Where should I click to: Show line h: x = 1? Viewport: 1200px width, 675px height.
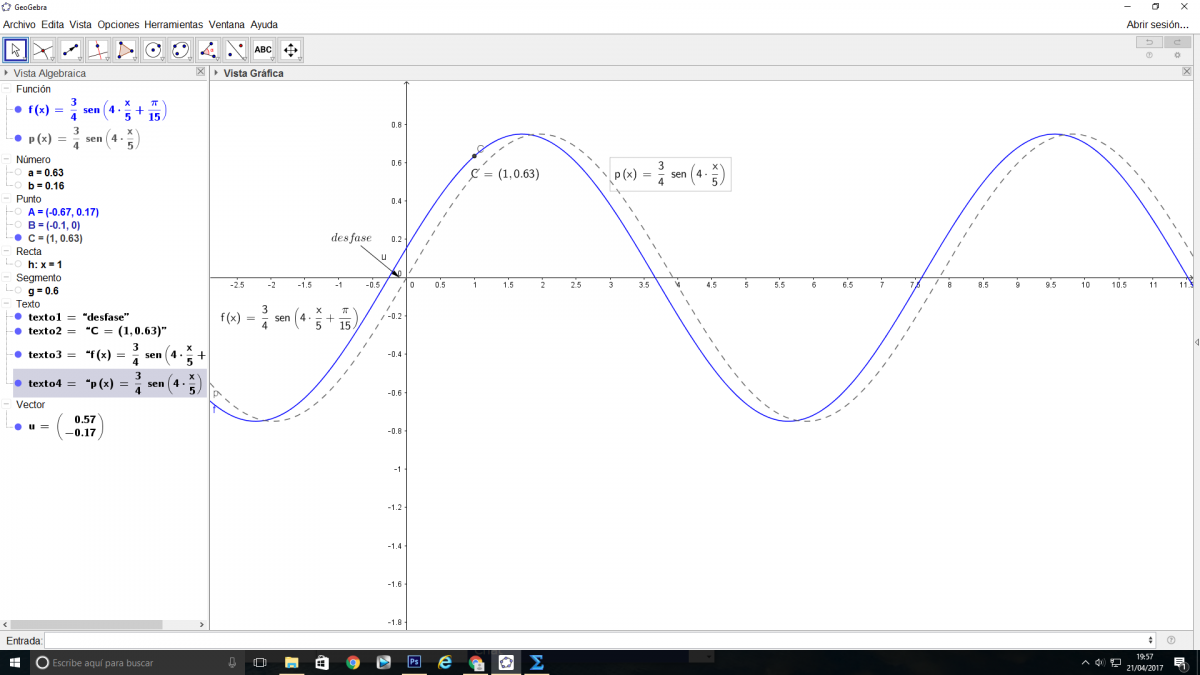point(18,265)
